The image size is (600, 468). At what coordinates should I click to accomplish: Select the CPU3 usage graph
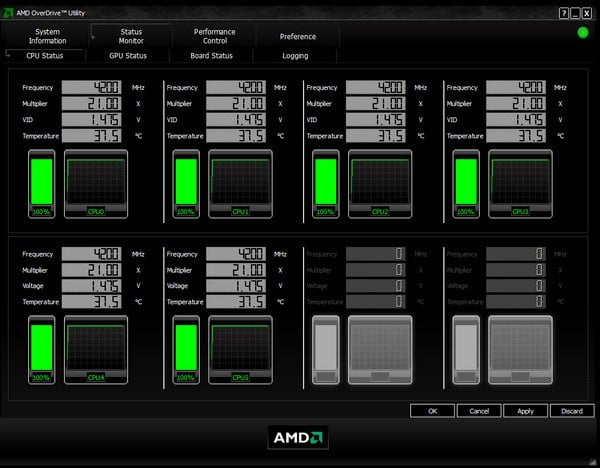pyautogui.click(x=520, y=184)
